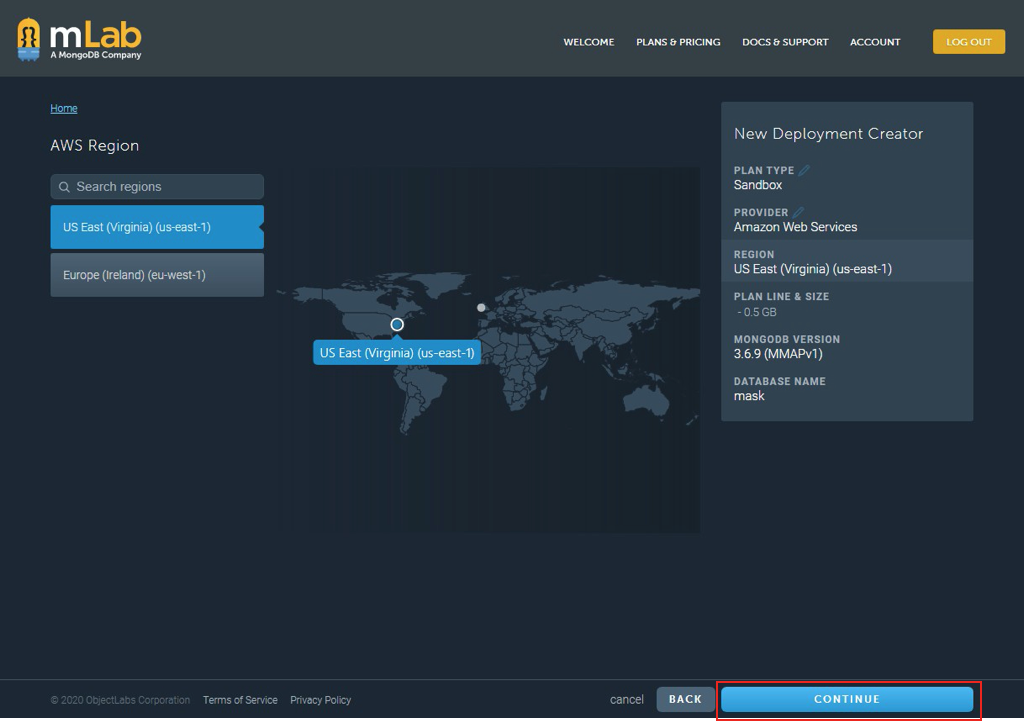Click the search magnifier icon
Viewport: 1024px width, 722px height.
(64, 187)
